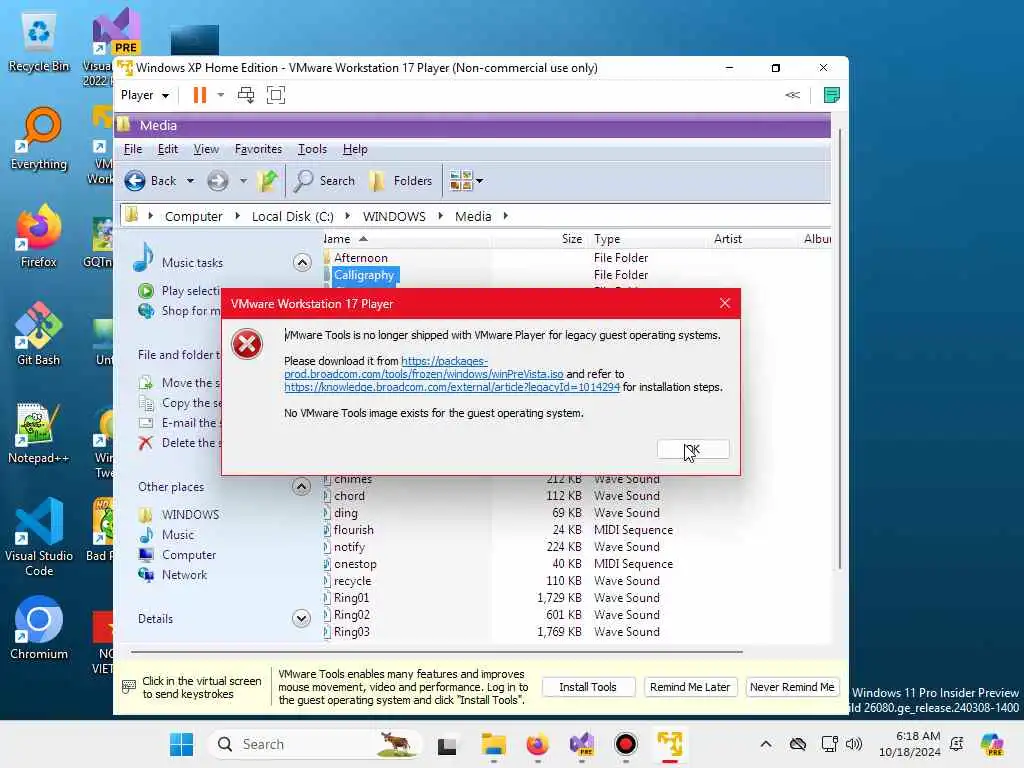
Task: Open Notepad++ desktop shortcut
Action: click(39, 432)
